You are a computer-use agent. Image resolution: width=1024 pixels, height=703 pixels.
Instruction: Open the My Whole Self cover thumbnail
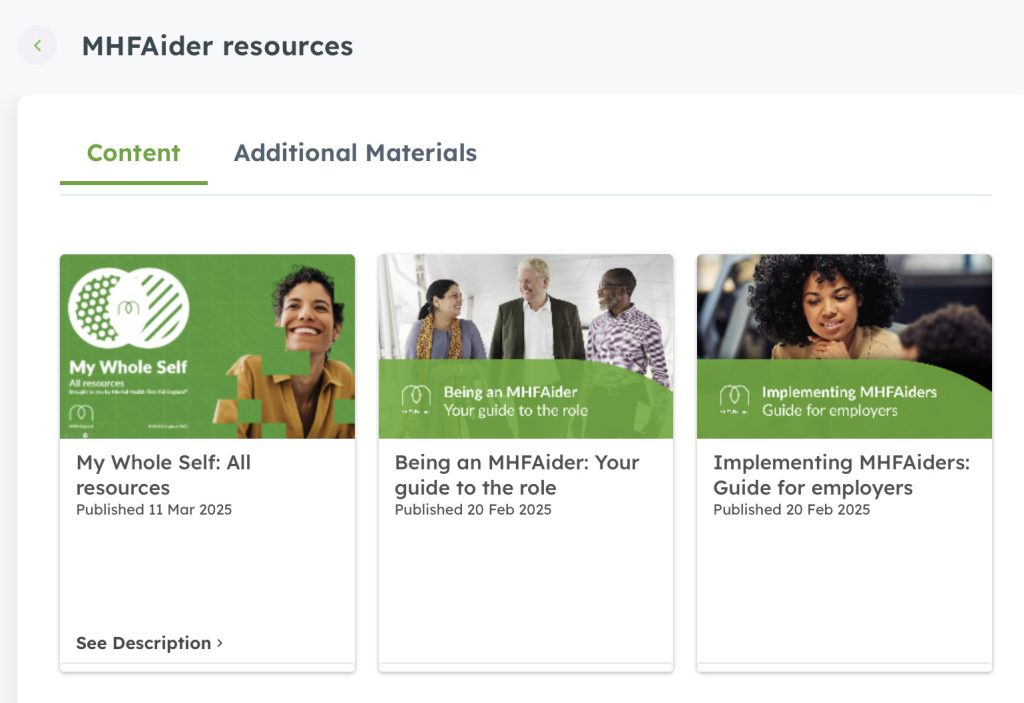pos(208,346)
